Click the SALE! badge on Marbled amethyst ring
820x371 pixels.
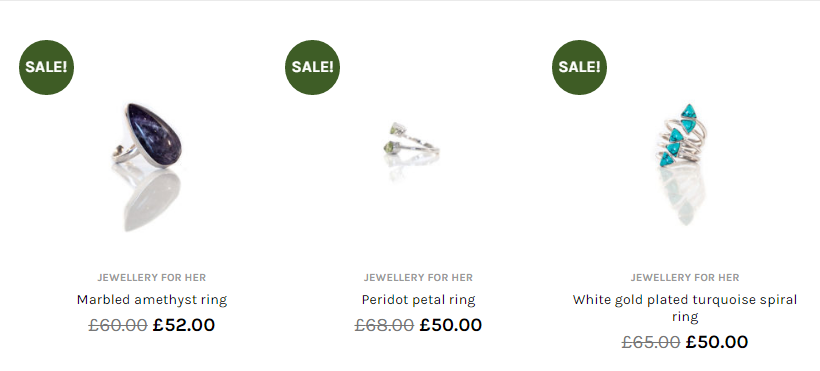pos(47,68)
